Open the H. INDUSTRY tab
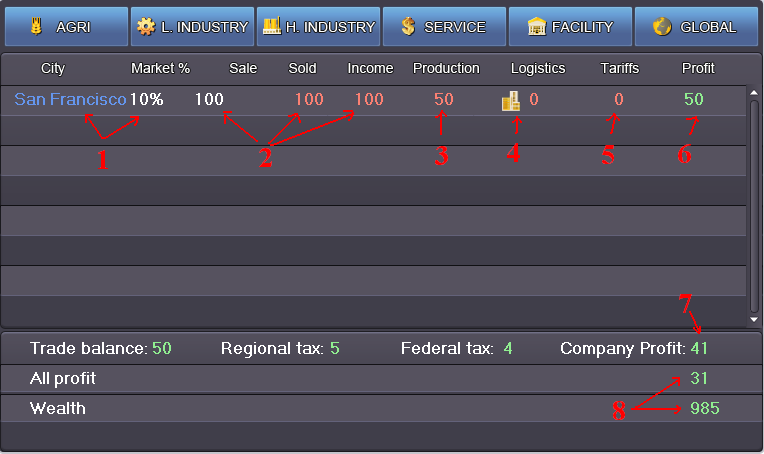Viewport: 764px width, 454px height. tap(318, 27)
